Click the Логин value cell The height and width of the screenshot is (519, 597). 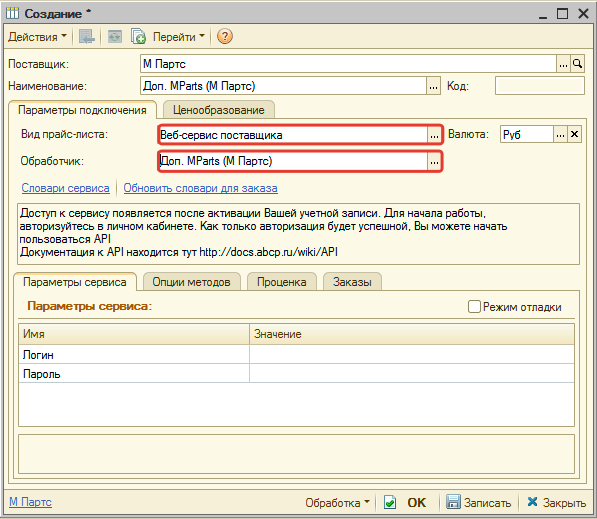(412, 355)
